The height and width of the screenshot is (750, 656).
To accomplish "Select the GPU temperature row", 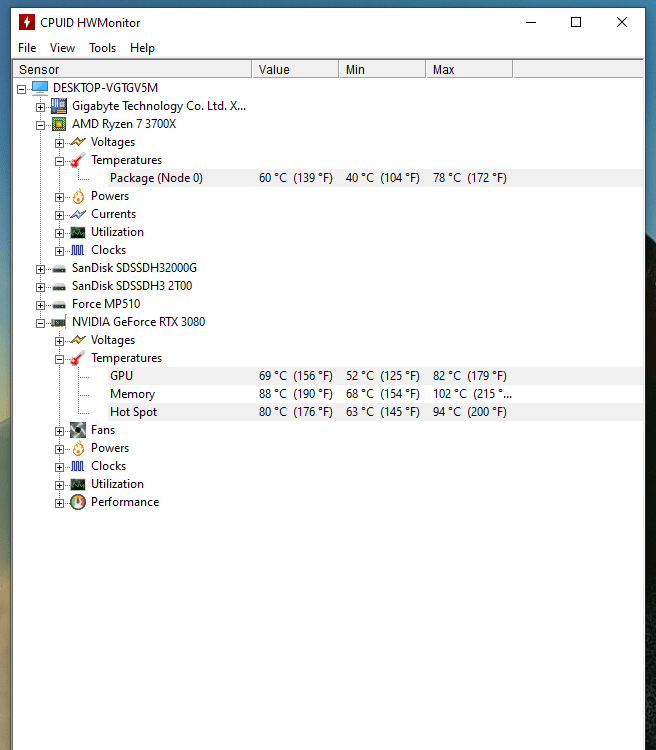I will pos(376,376).
